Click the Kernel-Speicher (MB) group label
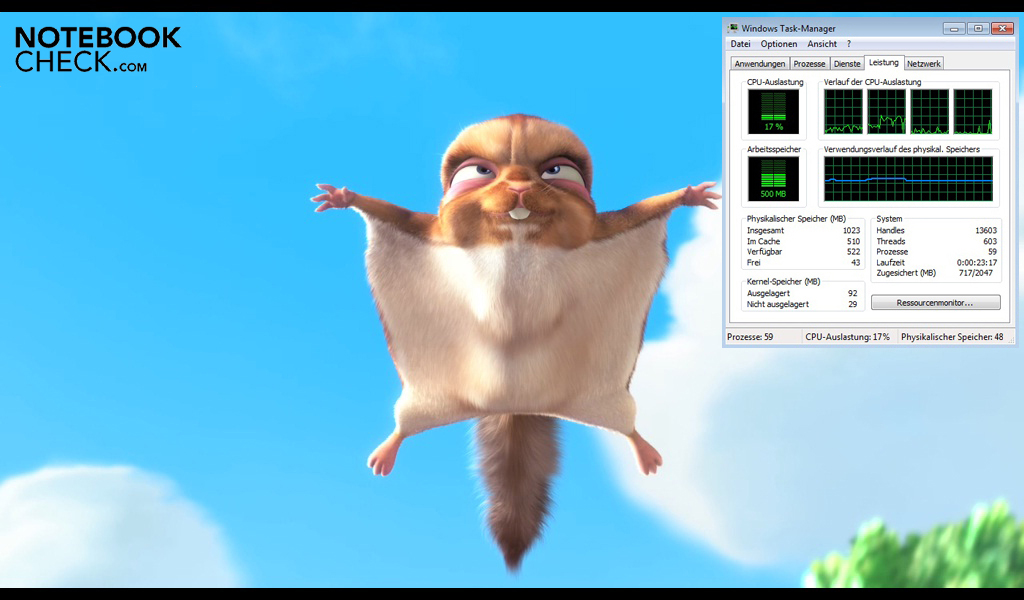This screenshot has height=600, width=1024. (783, 281)
